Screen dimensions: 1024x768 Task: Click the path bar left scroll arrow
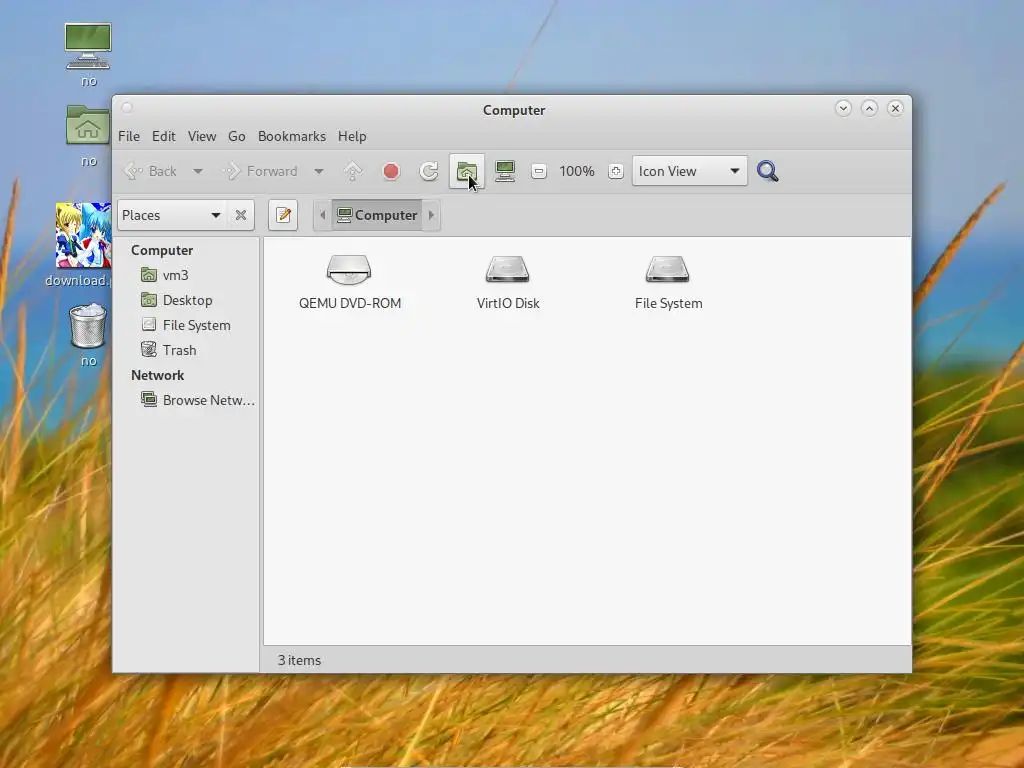pyautogui.click(x=322, y=215)
